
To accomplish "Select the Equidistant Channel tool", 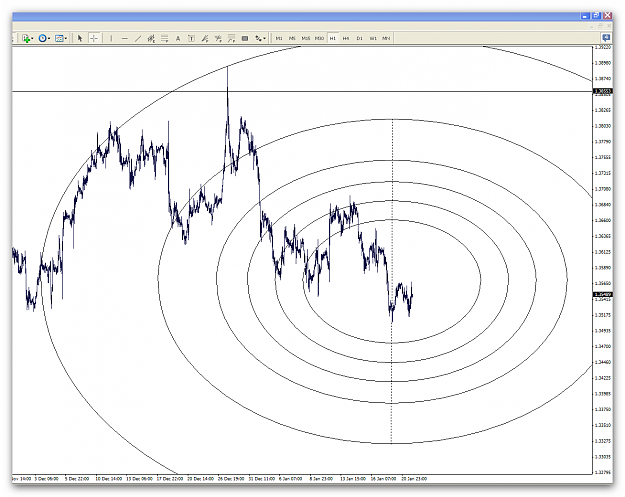I will pos(151,38).
